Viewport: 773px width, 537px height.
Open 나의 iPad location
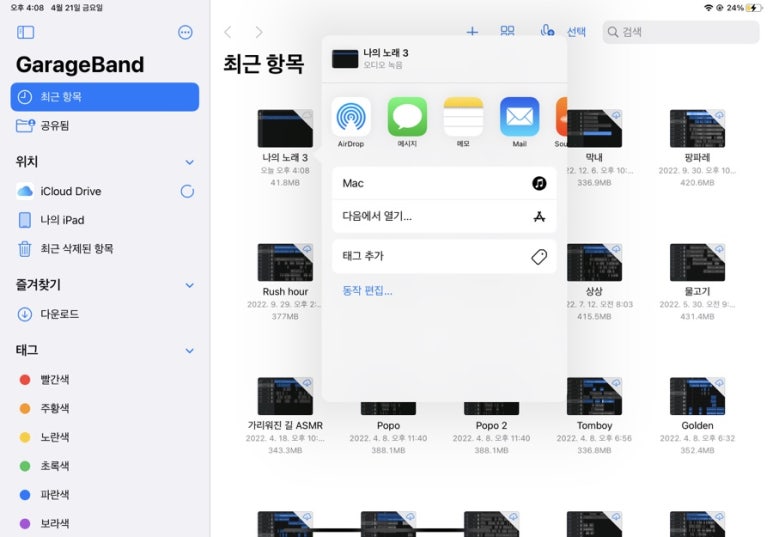point(105,220)
